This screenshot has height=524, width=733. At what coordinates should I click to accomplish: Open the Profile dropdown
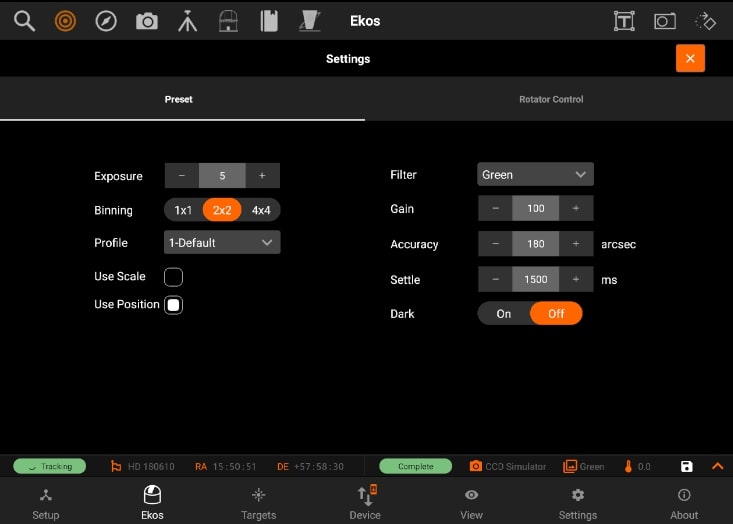pyautogui.click(x=222, y=242)
